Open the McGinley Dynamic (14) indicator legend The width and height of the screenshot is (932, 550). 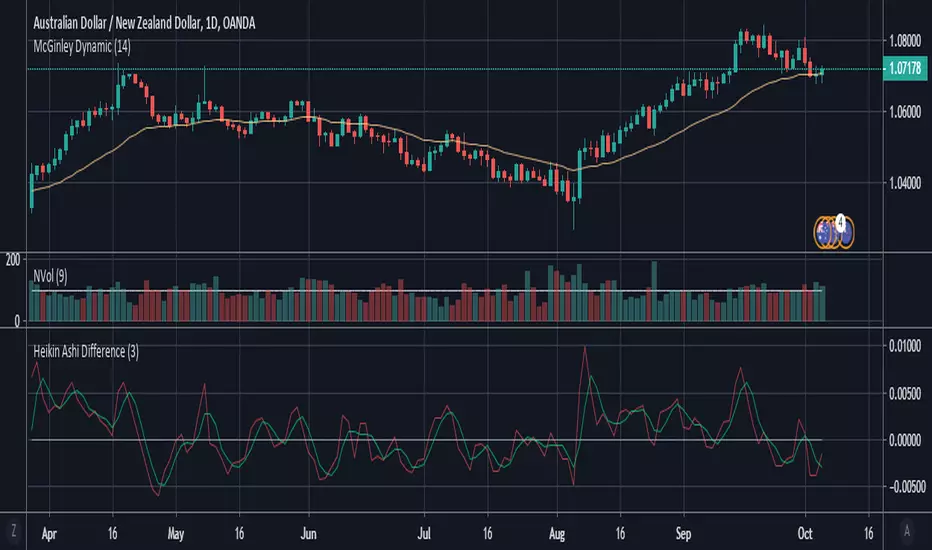[x=81, y=46]
